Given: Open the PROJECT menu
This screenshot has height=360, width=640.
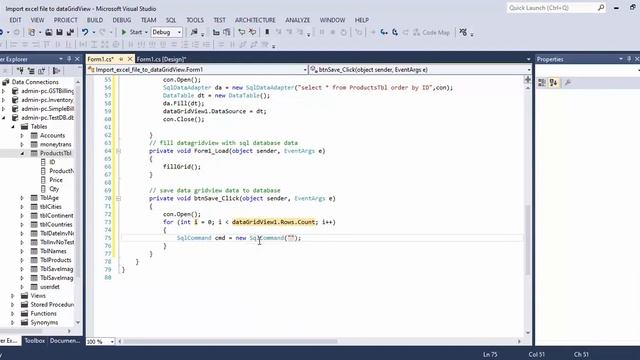Looking at the screenshot, I should point(65,20).
